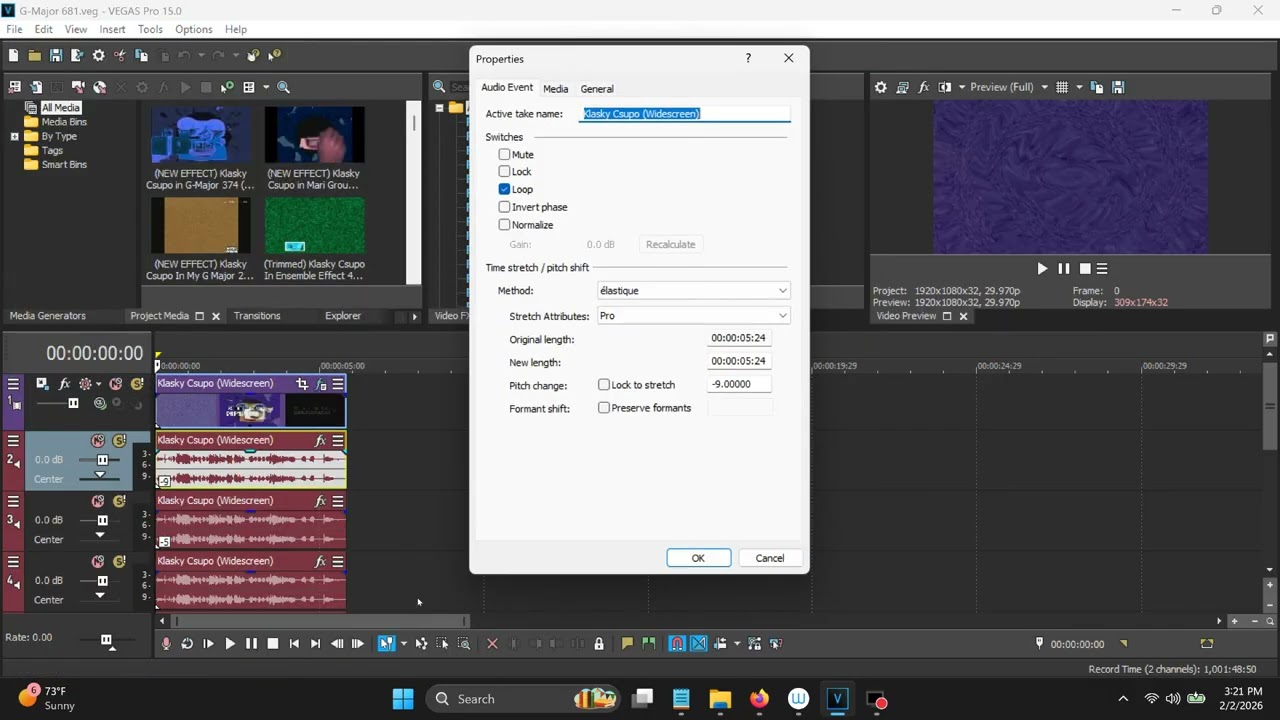Mute audio track 2 with its Mute button
This screenshot has width=1280, height=720.
[x=98, y=441]
